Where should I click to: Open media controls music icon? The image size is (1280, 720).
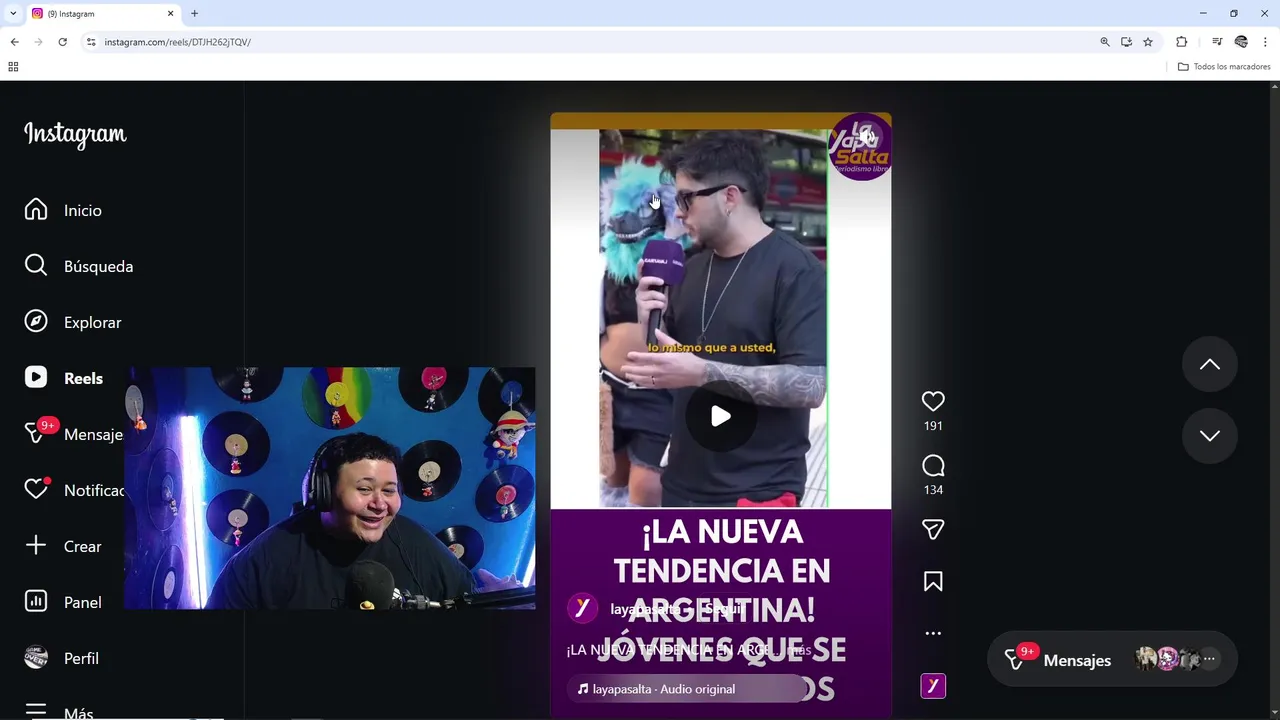[x=1217, y=42]
